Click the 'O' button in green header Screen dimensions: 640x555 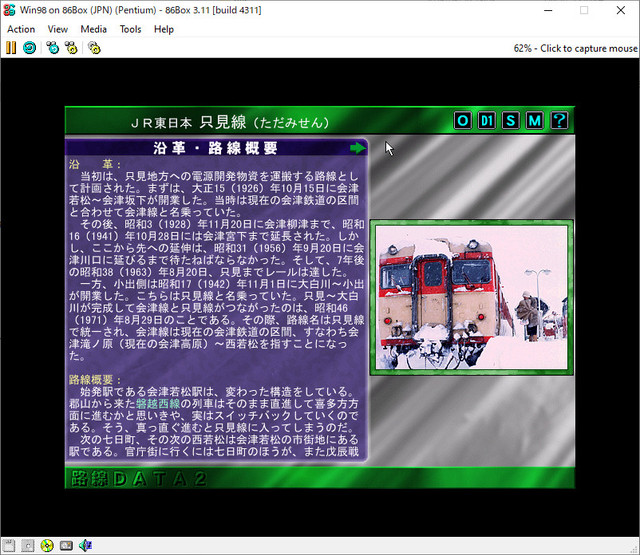coord(463,120)
